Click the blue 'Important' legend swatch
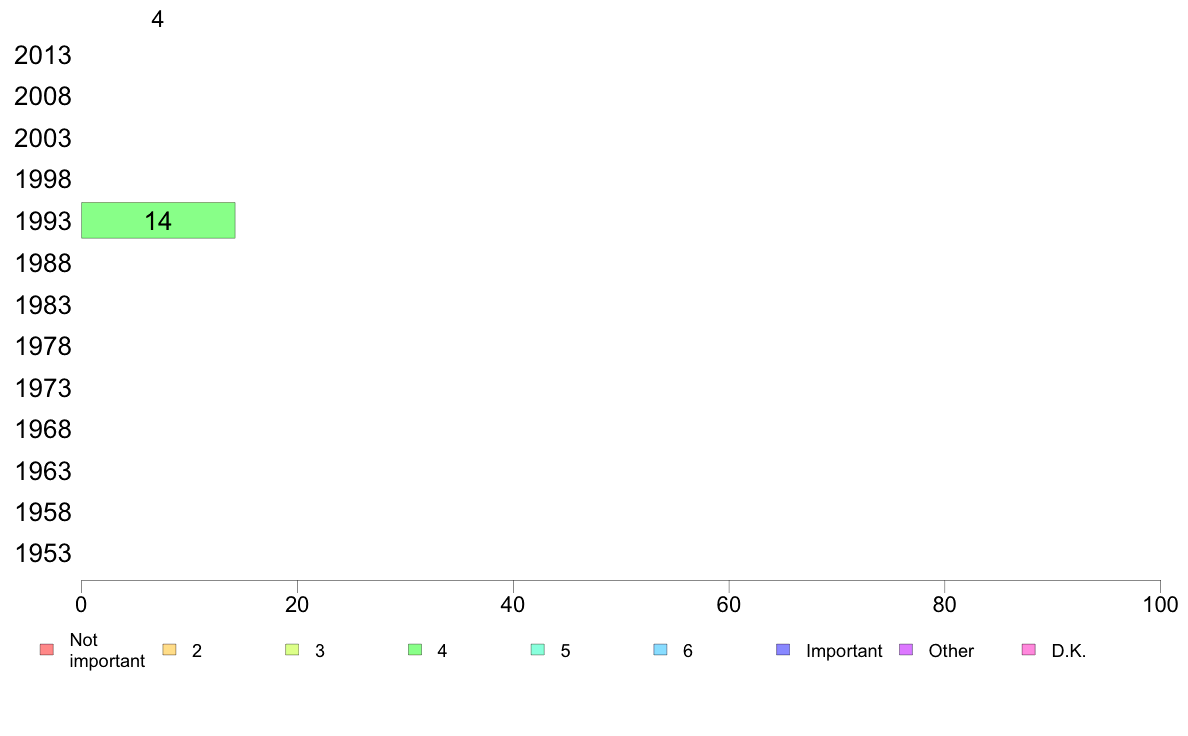Viewport: 1188px width, 736px height. [783, 650]
